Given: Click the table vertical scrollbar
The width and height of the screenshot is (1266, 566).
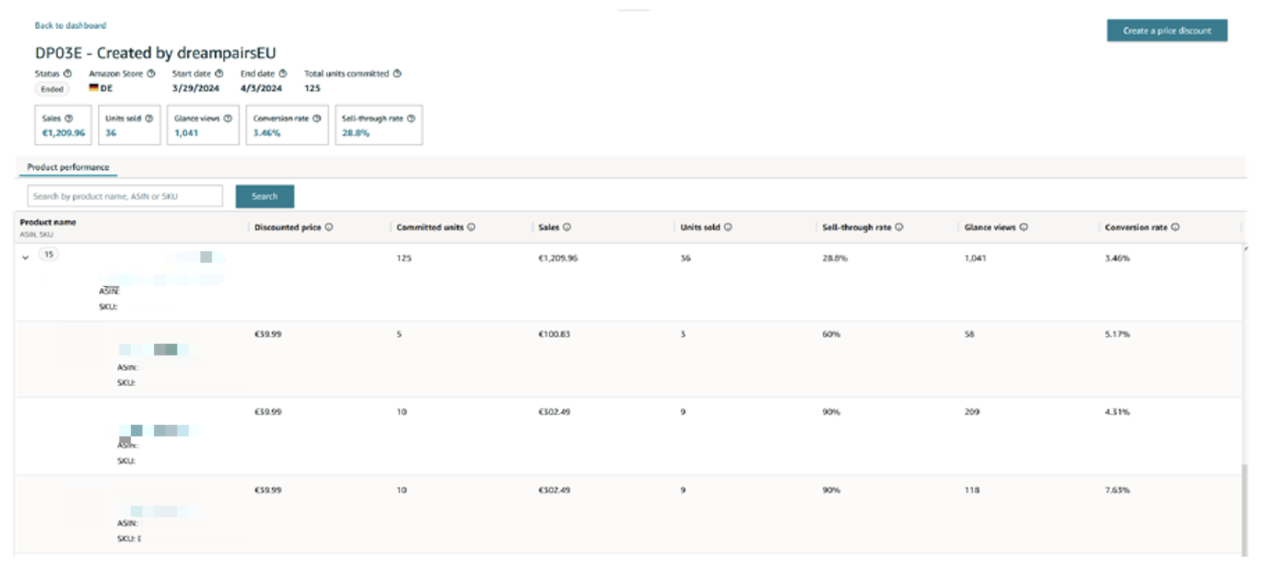Looking at the screenshot, I should 1245,510.
